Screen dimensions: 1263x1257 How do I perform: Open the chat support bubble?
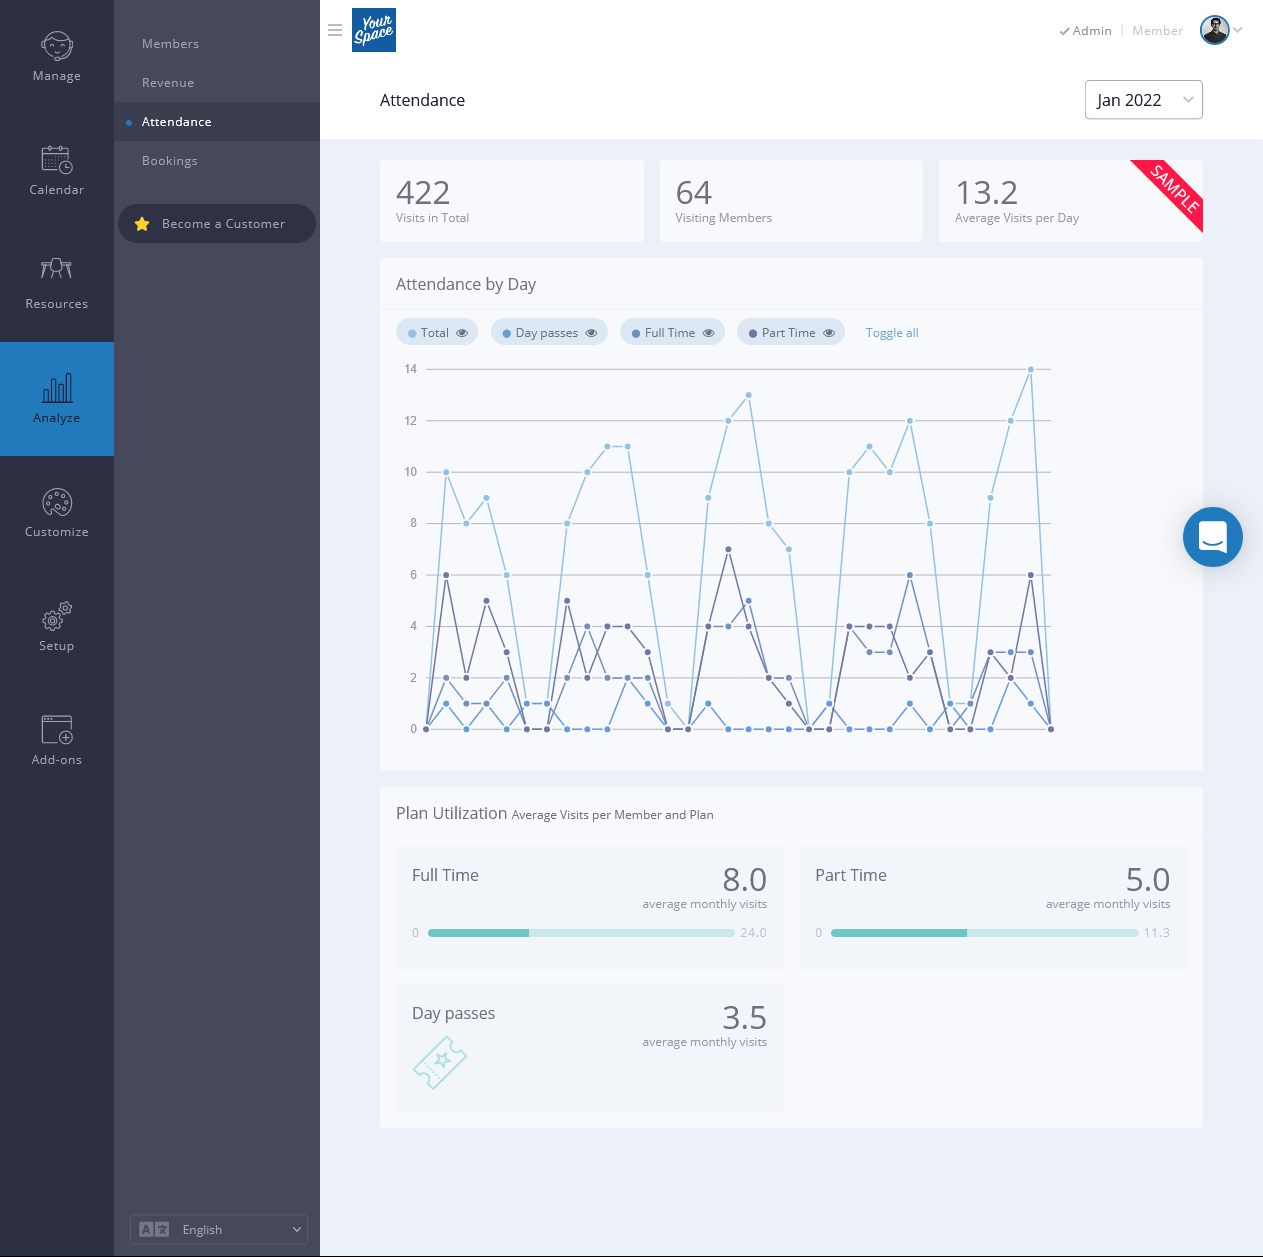(1213, 537)
